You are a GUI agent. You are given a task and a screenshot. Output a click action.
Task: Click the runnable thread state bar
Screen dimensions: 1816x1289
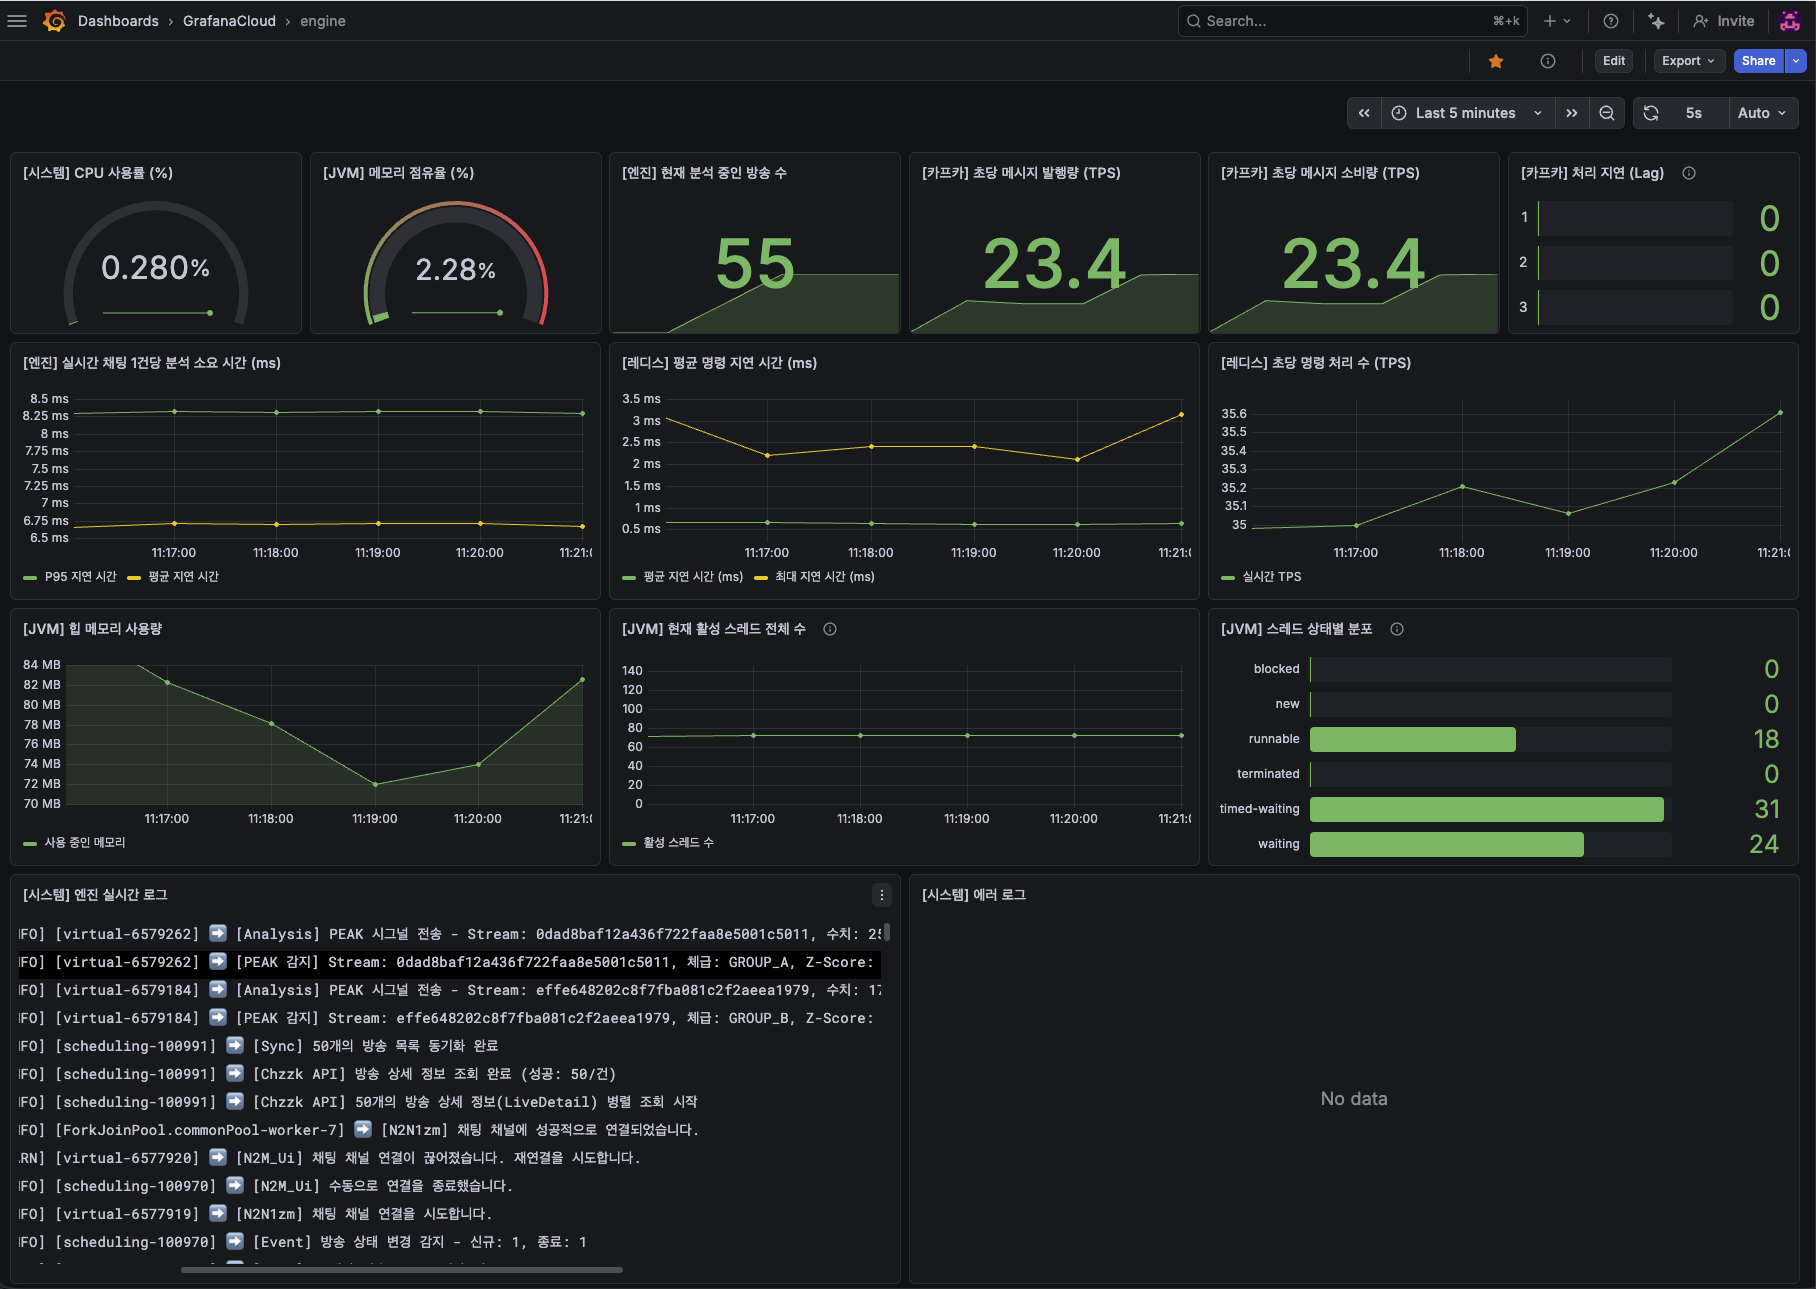[1413, 739]
